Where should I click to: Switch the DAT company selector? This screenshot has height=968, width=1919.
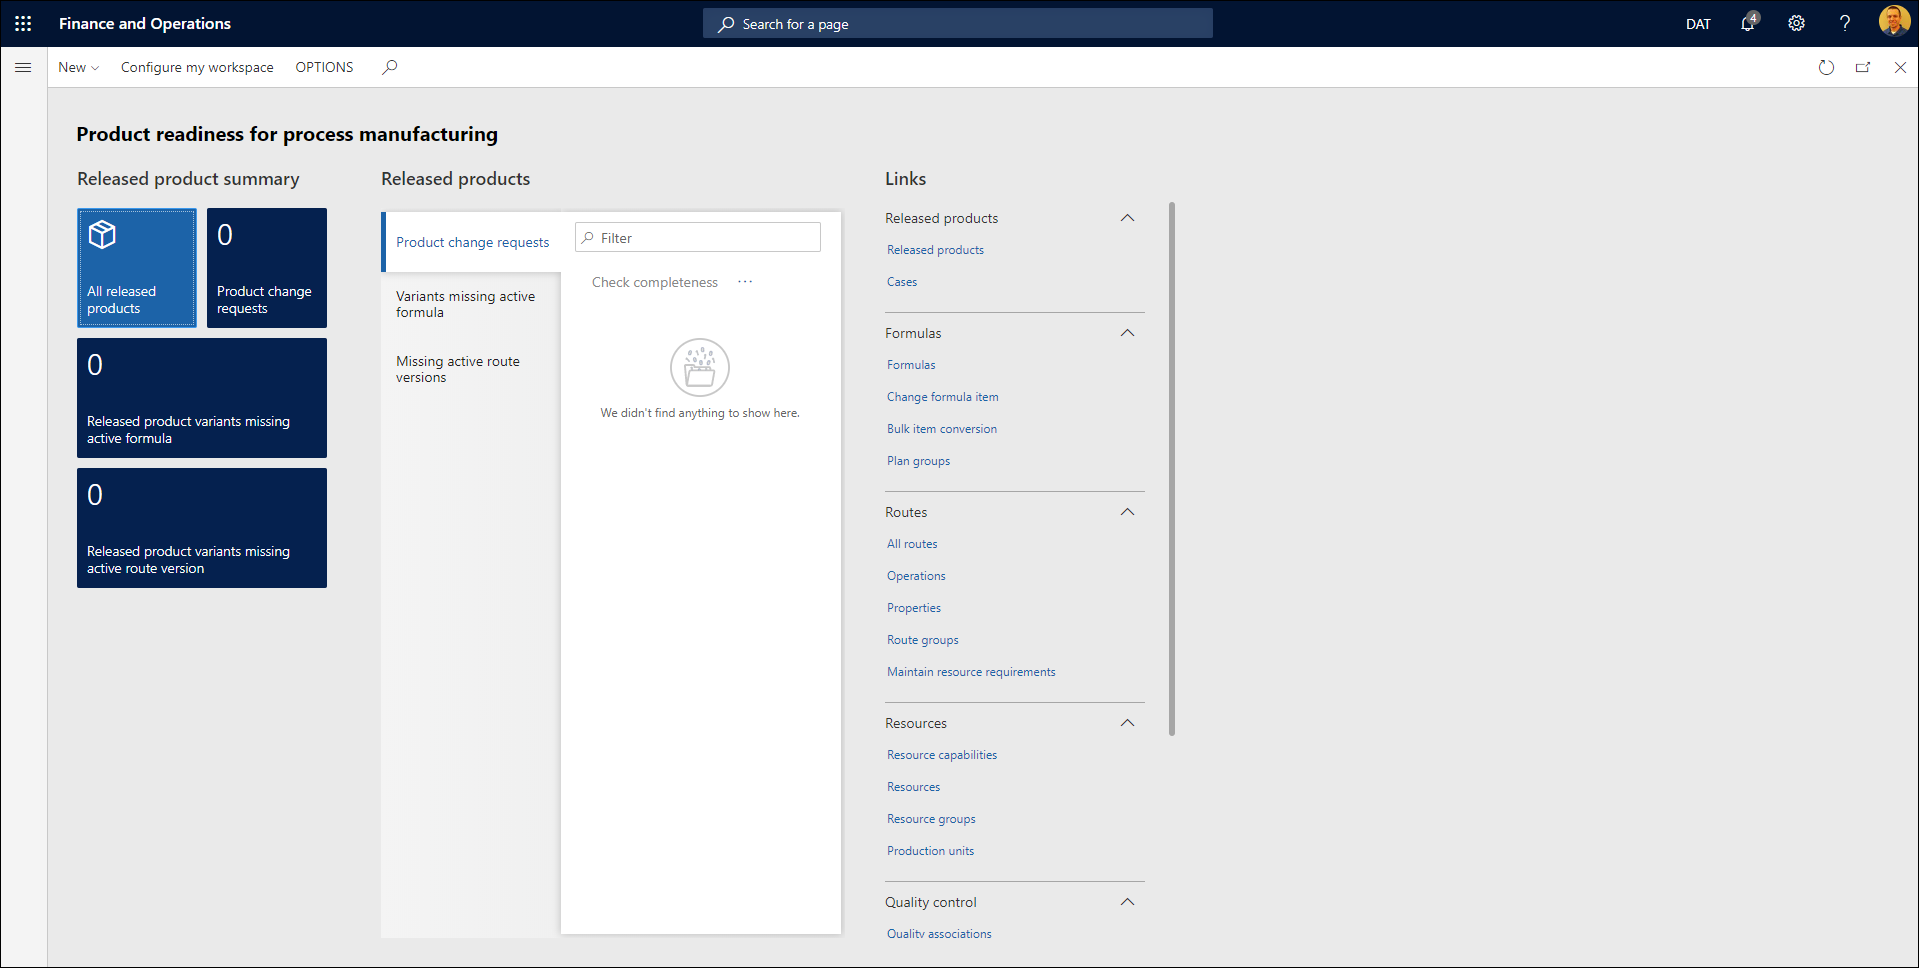pos(1698,24)
